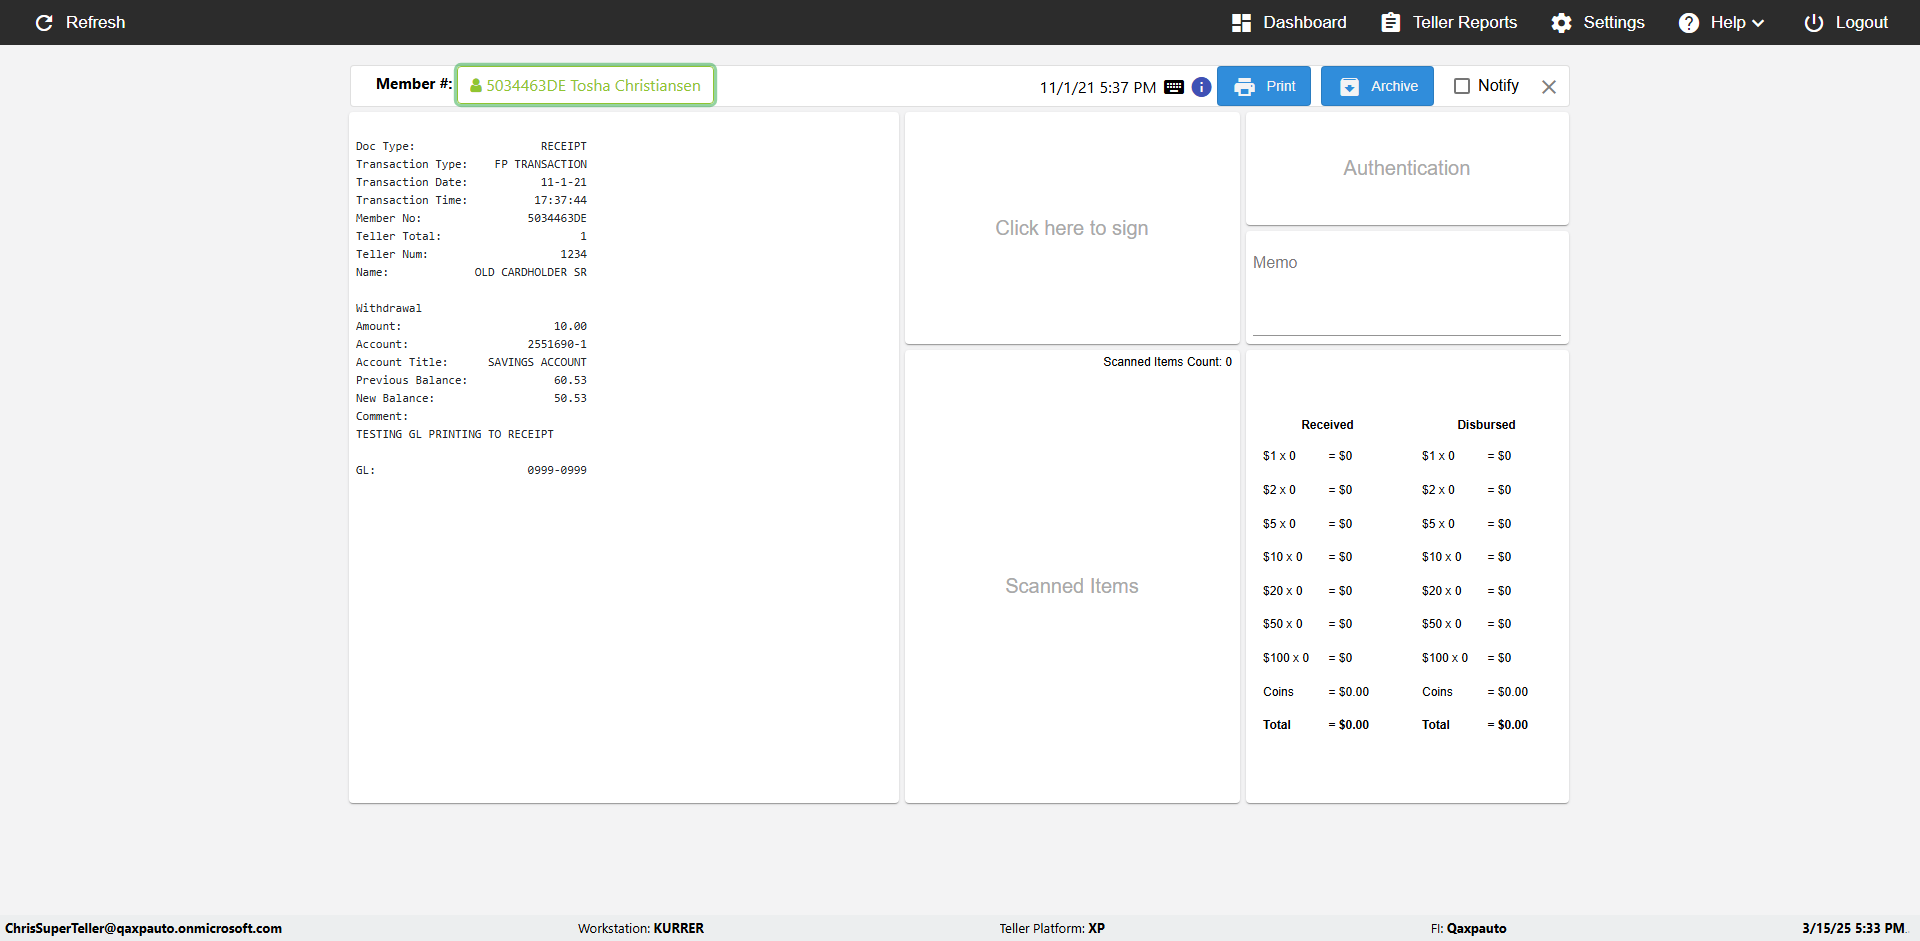This screenshot has height=941, width=1920.
Task: Click Logout in the top bar
Action: (x=1846, y=22)
